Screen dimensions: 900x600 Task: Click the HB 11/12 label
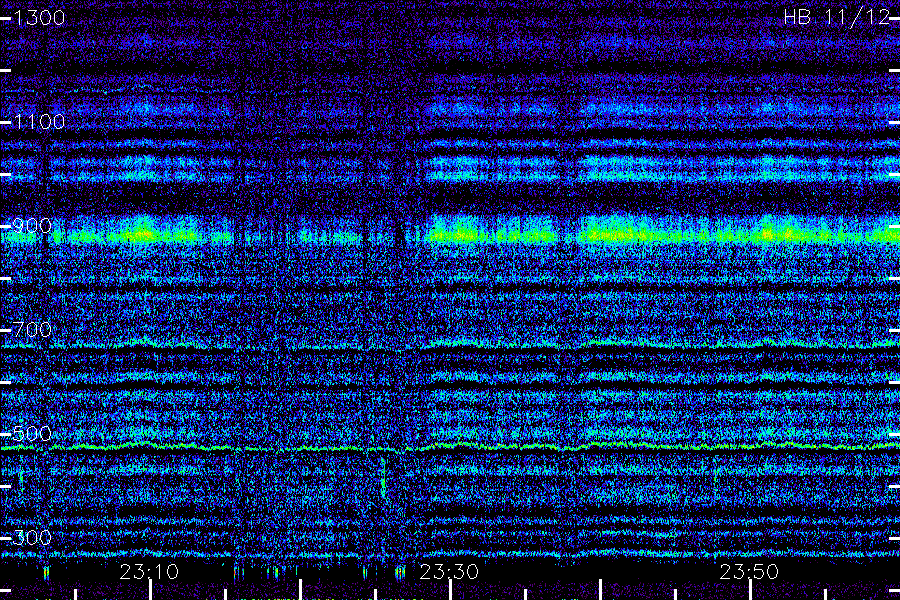pyautogui.click(x=836, y=17)
